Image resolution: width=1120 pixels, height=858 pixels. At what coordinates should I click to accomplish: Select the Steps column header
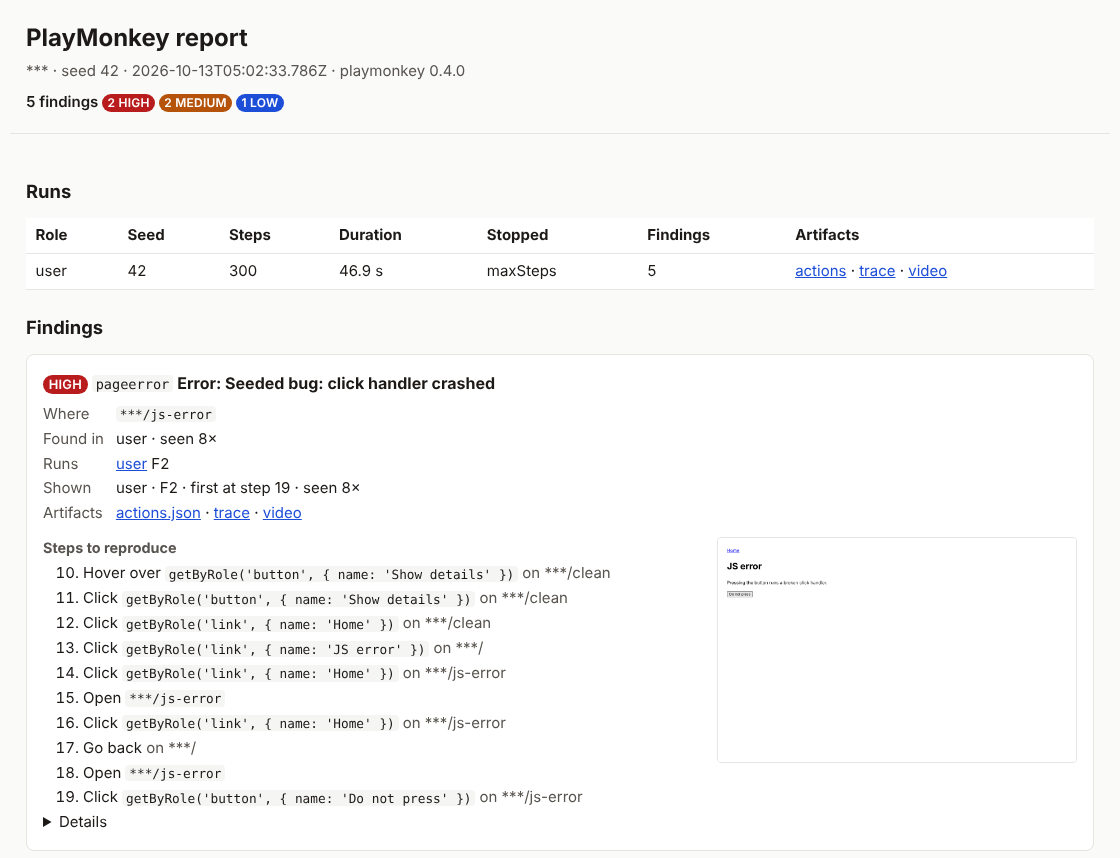click(x=249, y=235)
